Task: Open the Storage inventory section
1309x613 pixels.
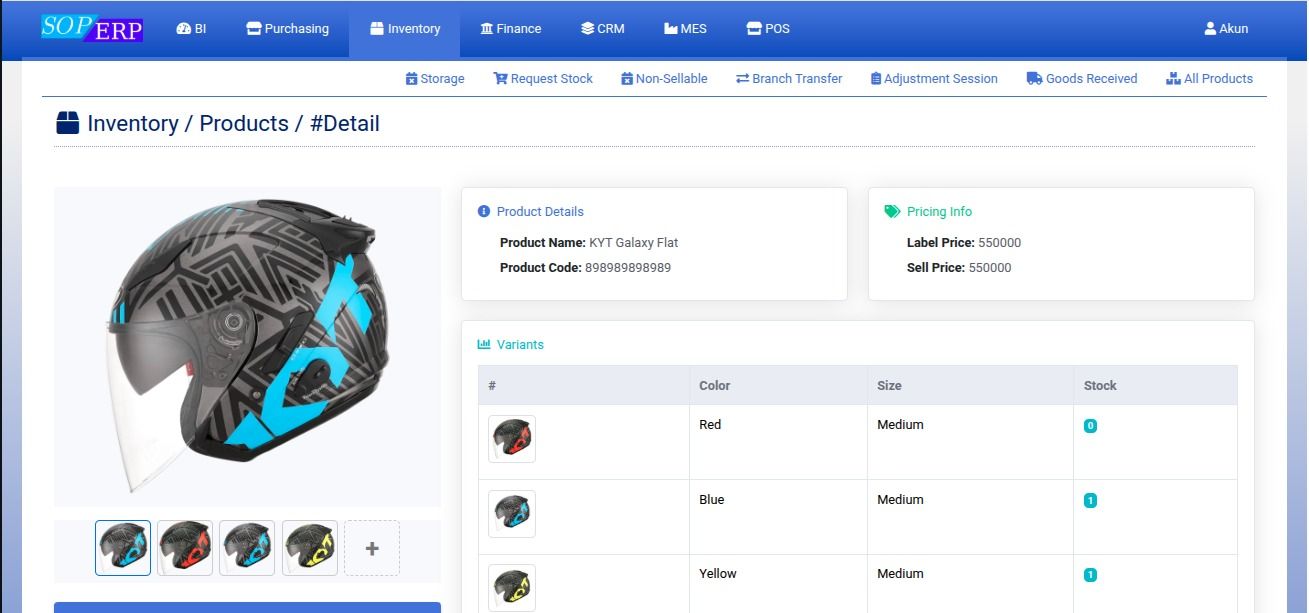Action: click(435, 78)
